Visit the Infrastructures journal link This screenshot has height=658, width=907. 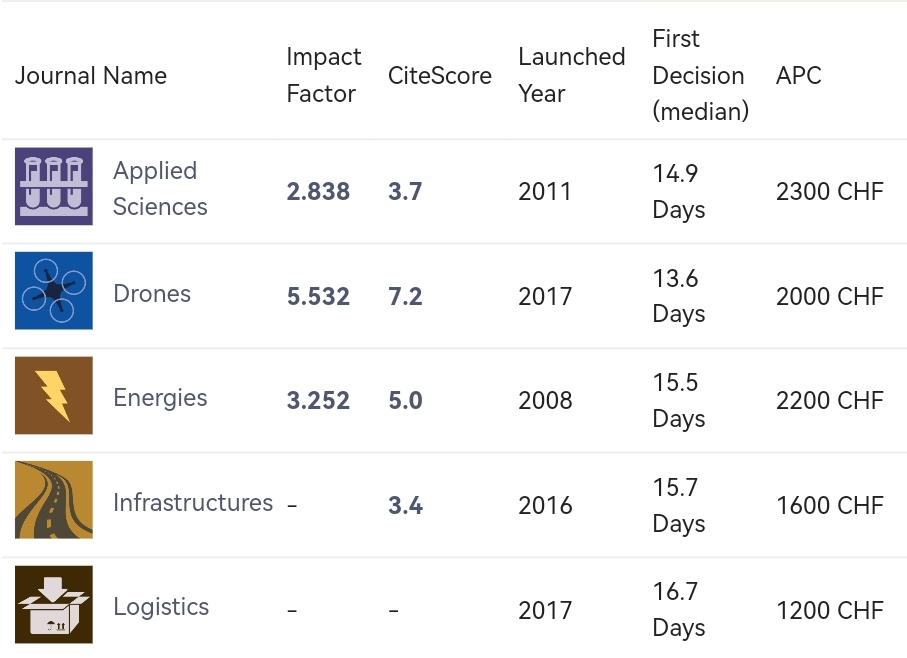click(x=193, y=503)
